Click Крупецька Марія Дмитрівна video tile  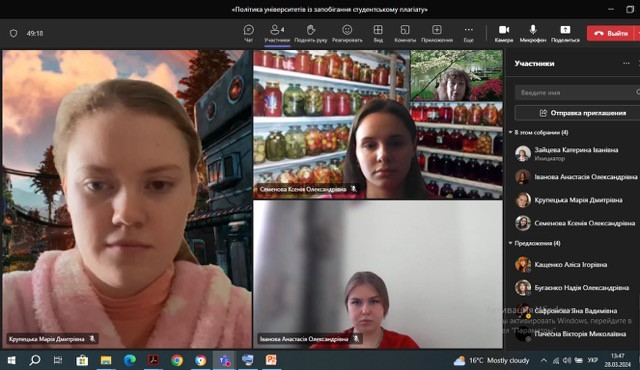(x=127, y=199)
